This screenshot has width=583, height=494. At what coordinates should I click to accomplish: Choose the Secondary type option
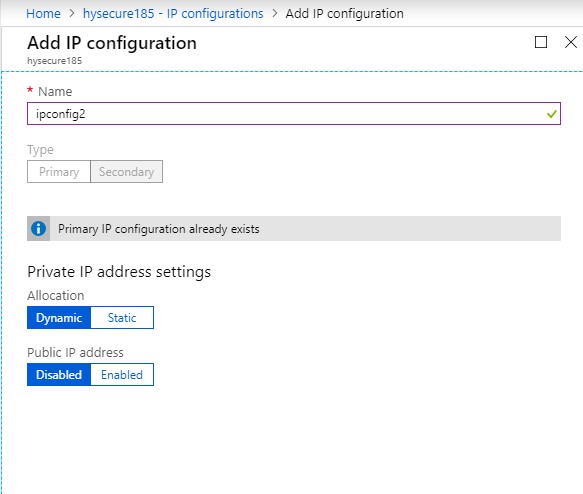tap(126, 171)
